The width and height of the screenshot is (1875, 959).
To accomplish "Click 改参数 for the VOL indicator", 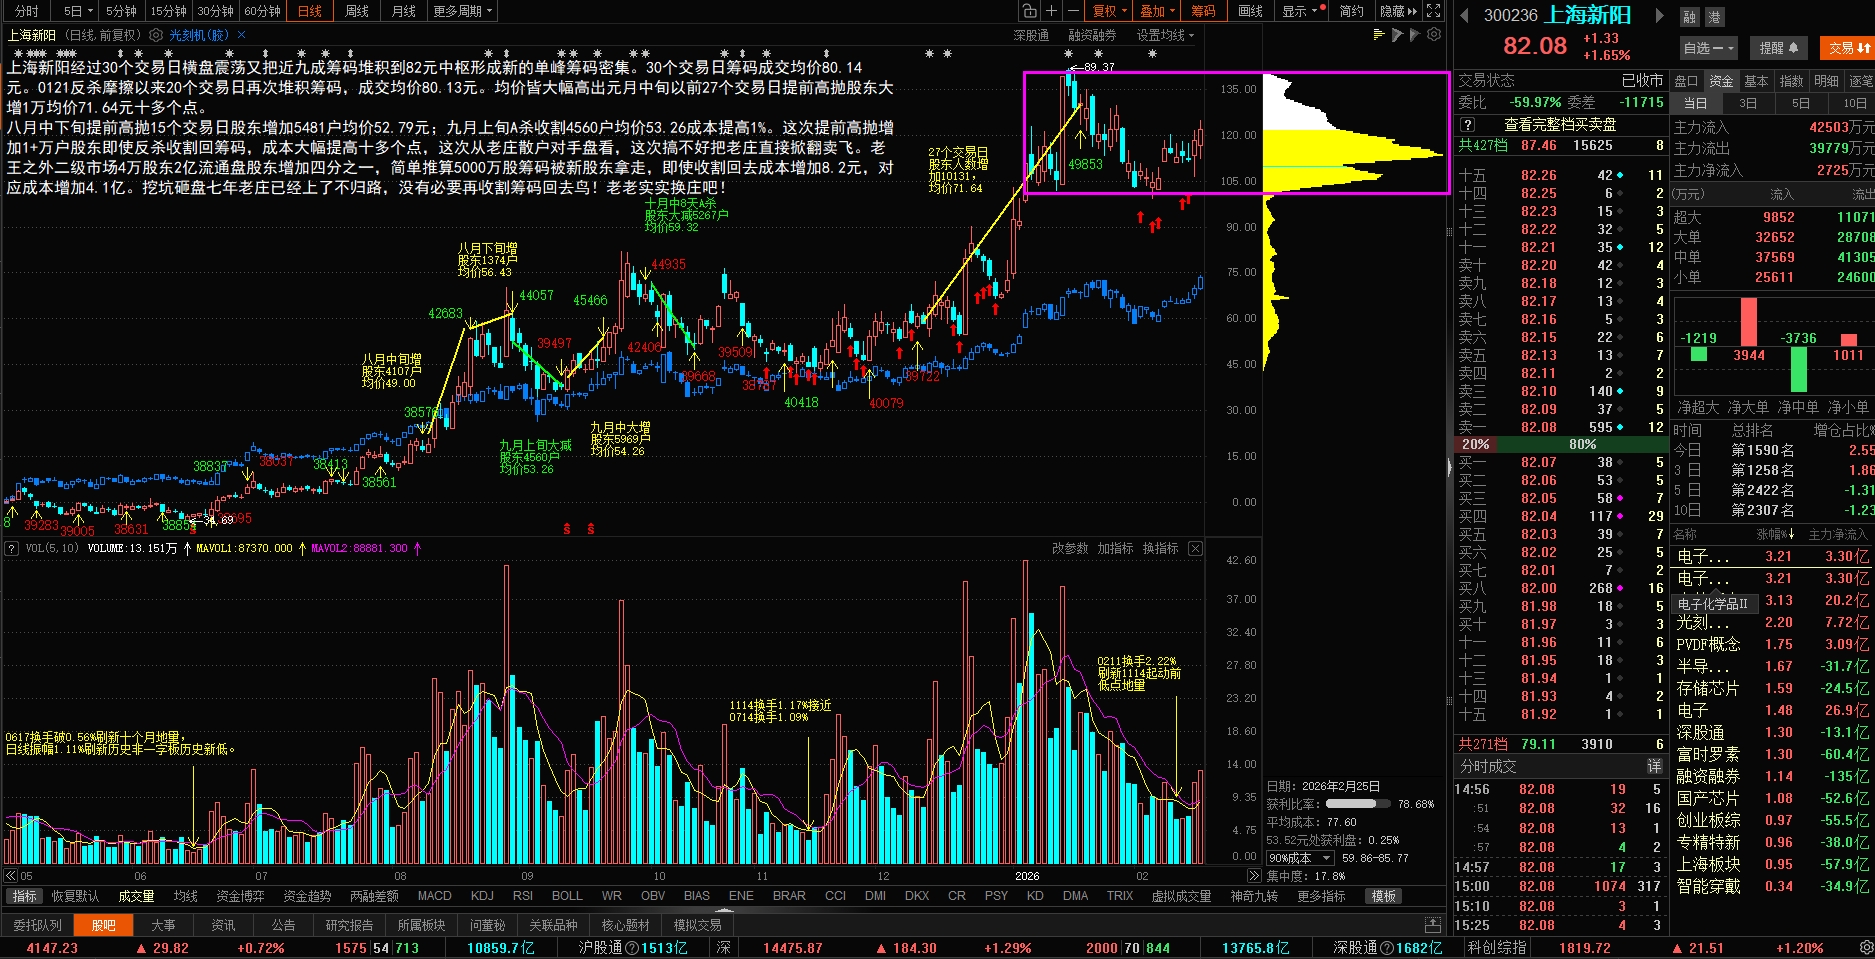I will 1070,548.
